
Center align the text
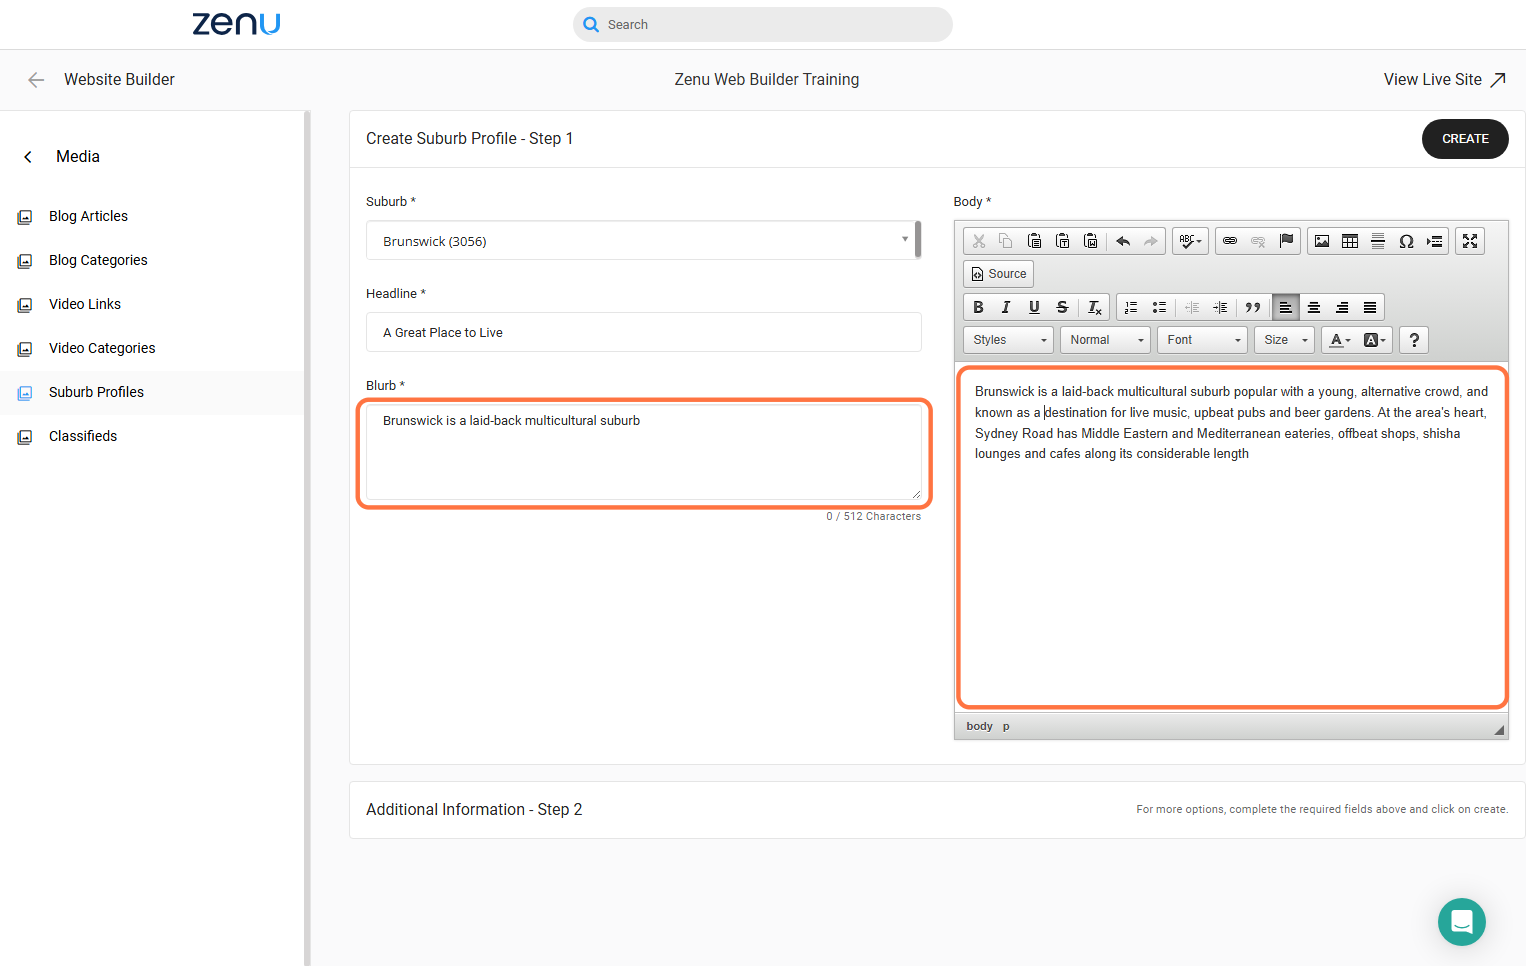1314,307
